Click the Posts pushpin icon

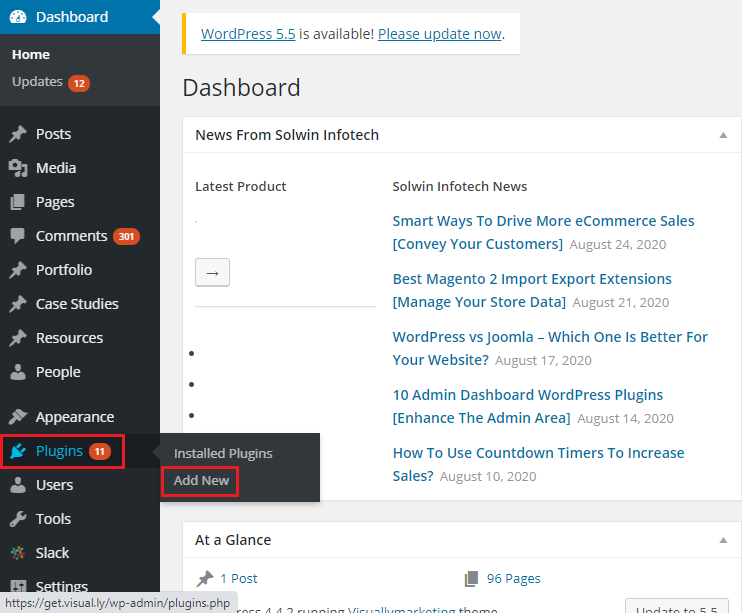coord(18,134)
